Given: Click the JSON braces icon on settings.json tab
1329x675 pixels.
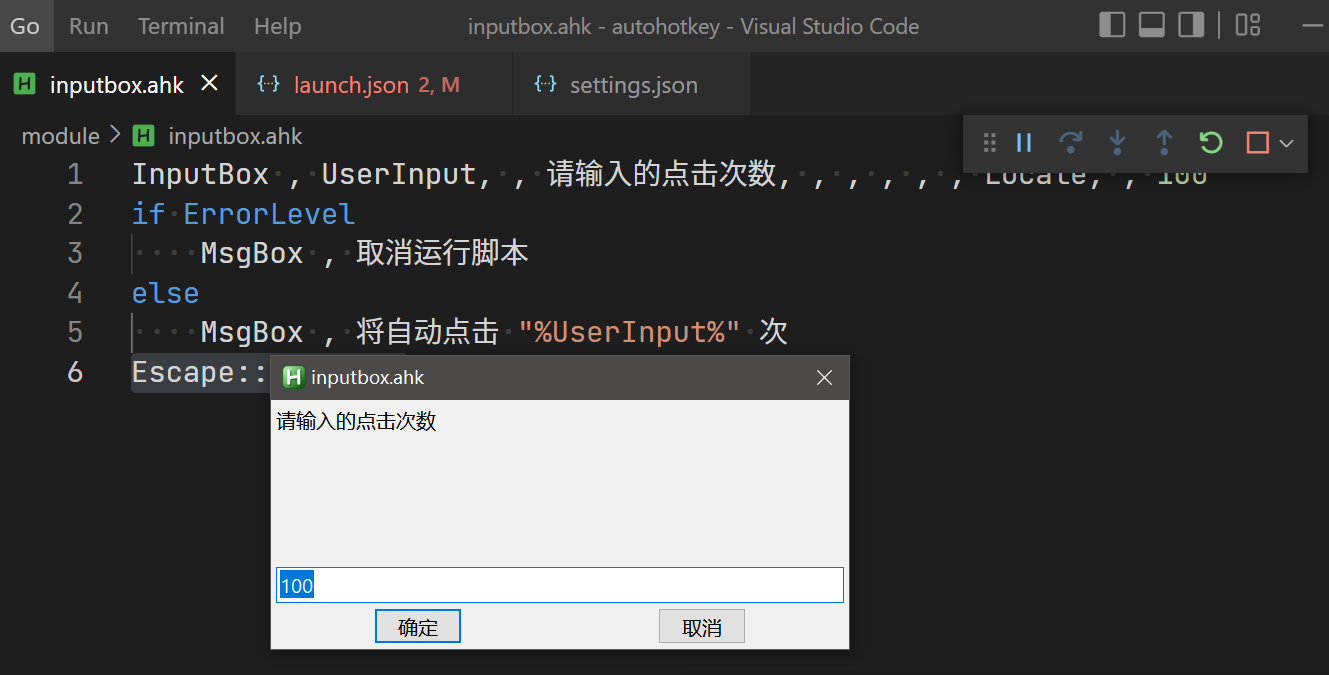Looking at the screenshot, I should [x=545, y=84].
